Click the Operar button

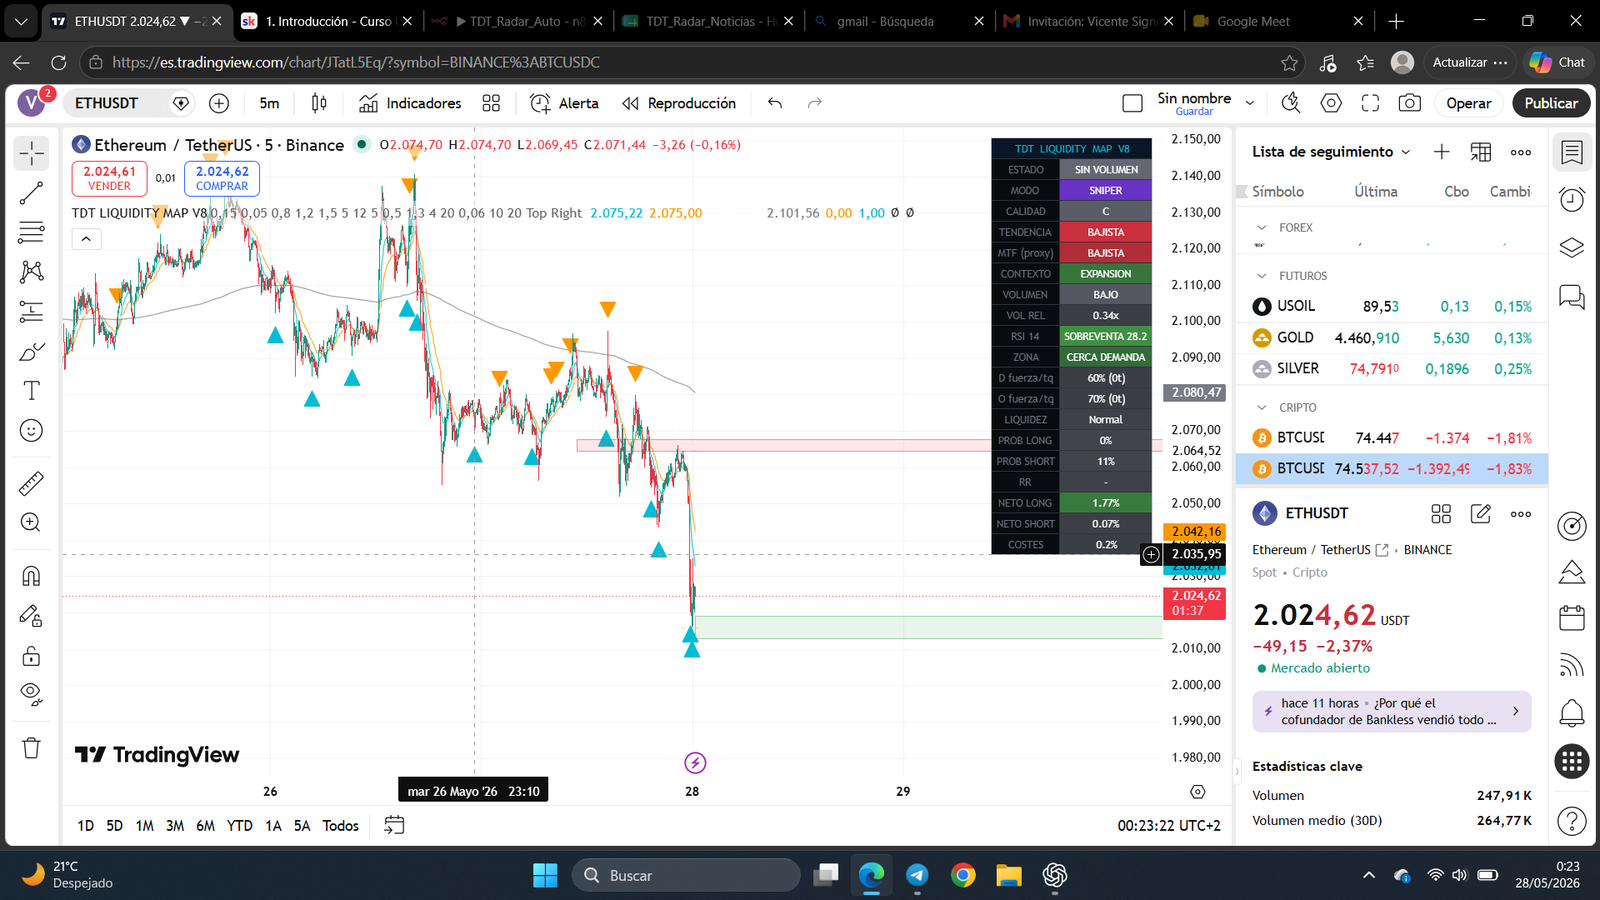click(1468, 103)
